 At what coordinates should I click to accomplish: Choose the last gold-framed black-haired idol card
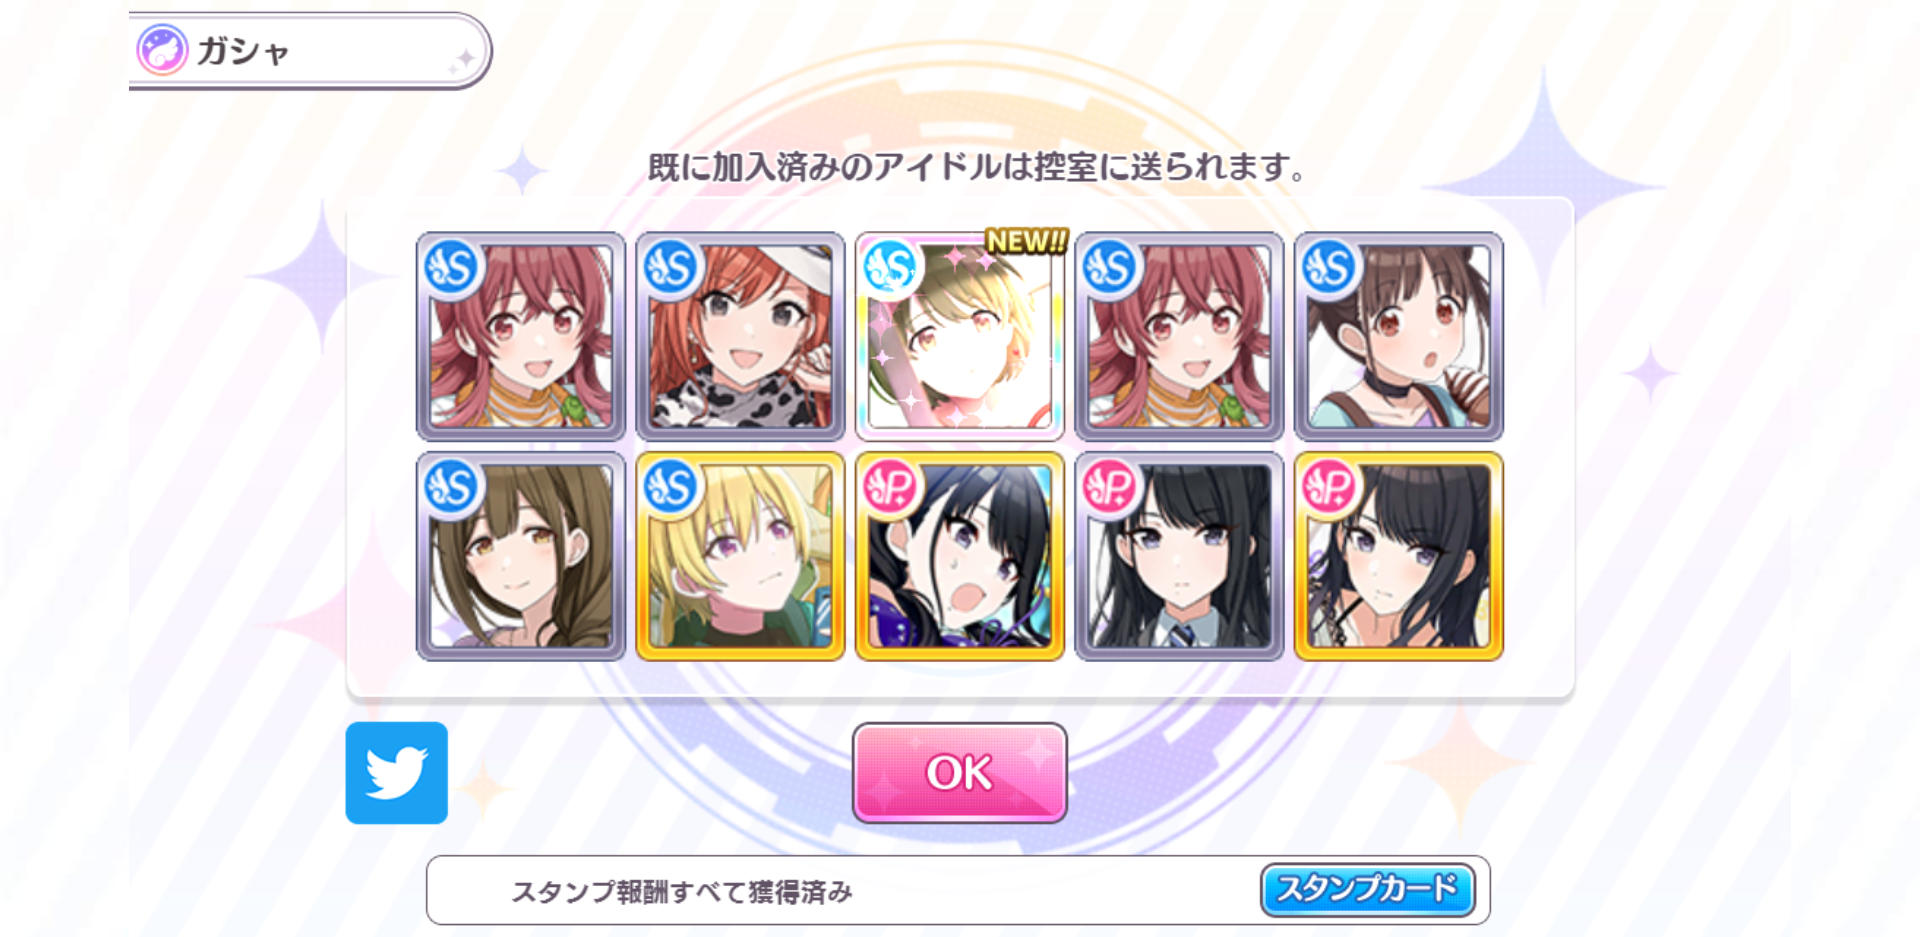click(x=1399, y=557)
